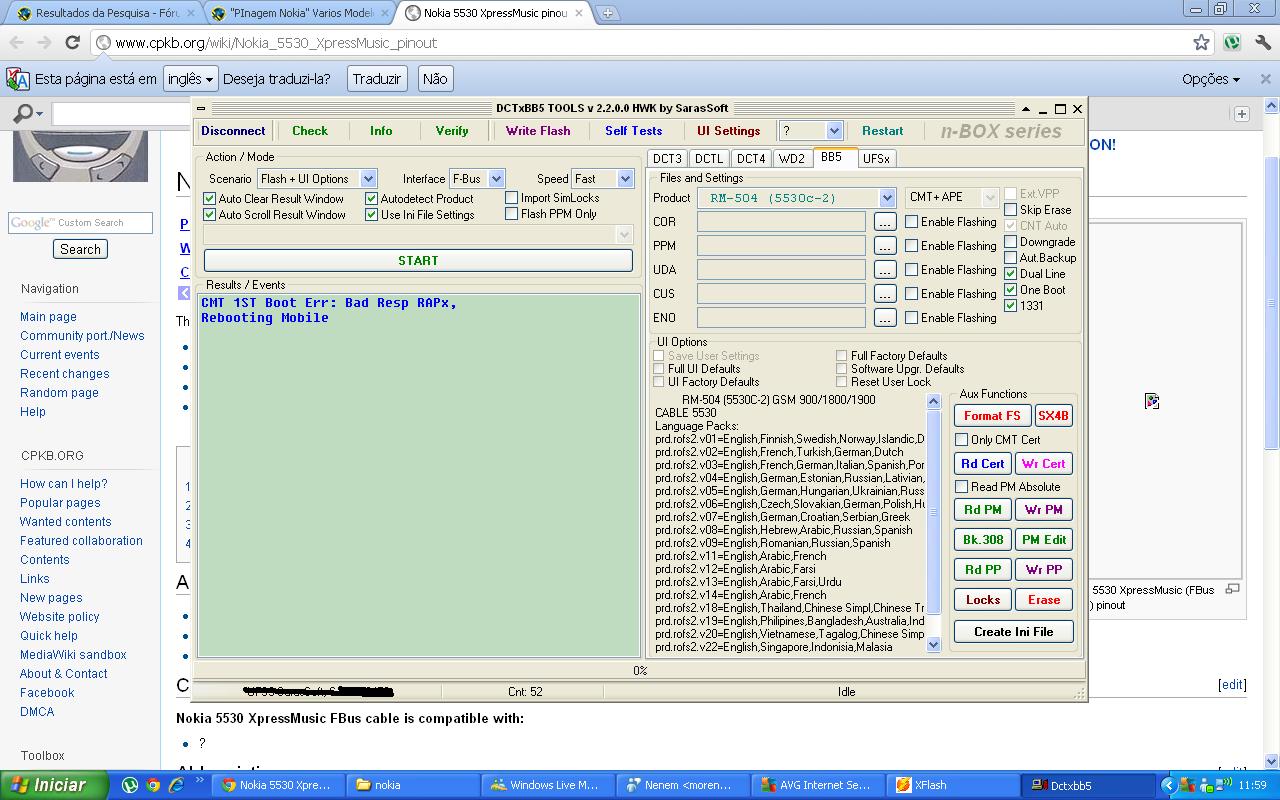The width and height of the screenshot is (1280, 800).
Task: Switch to the DCT4 tab
Action: (x=751, y=158)
